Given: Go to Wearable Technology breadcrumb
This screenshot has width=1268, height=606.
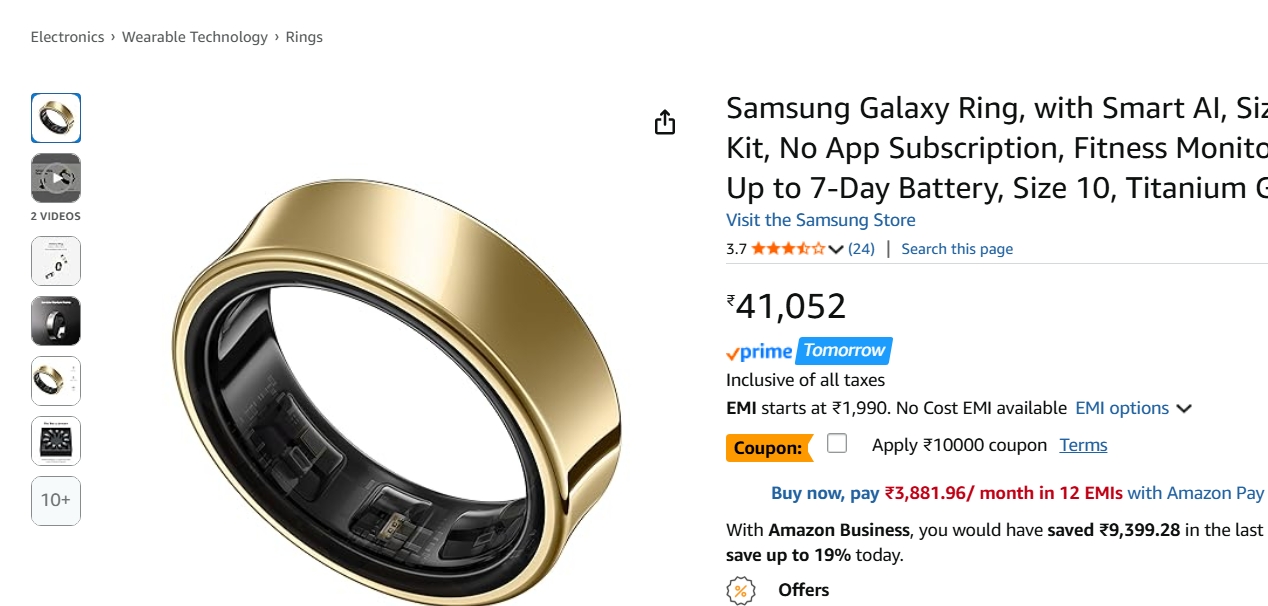Looking at the screenshot, I should tap(195, 36).
